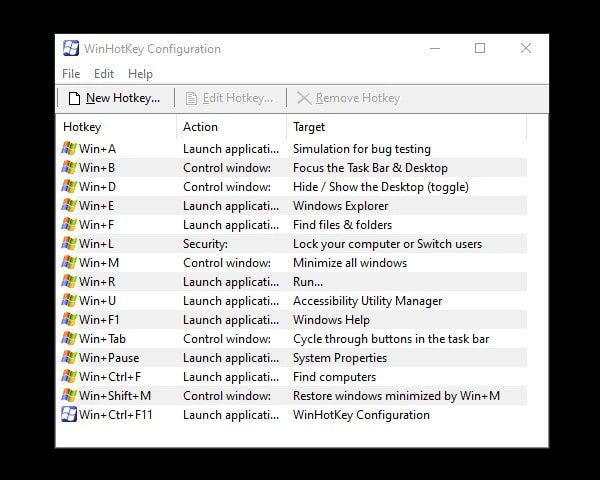Click 'Hide / Show the Desktop (toggle)' target
Viewport: 600px width, 480px height.
coord(381,187)
